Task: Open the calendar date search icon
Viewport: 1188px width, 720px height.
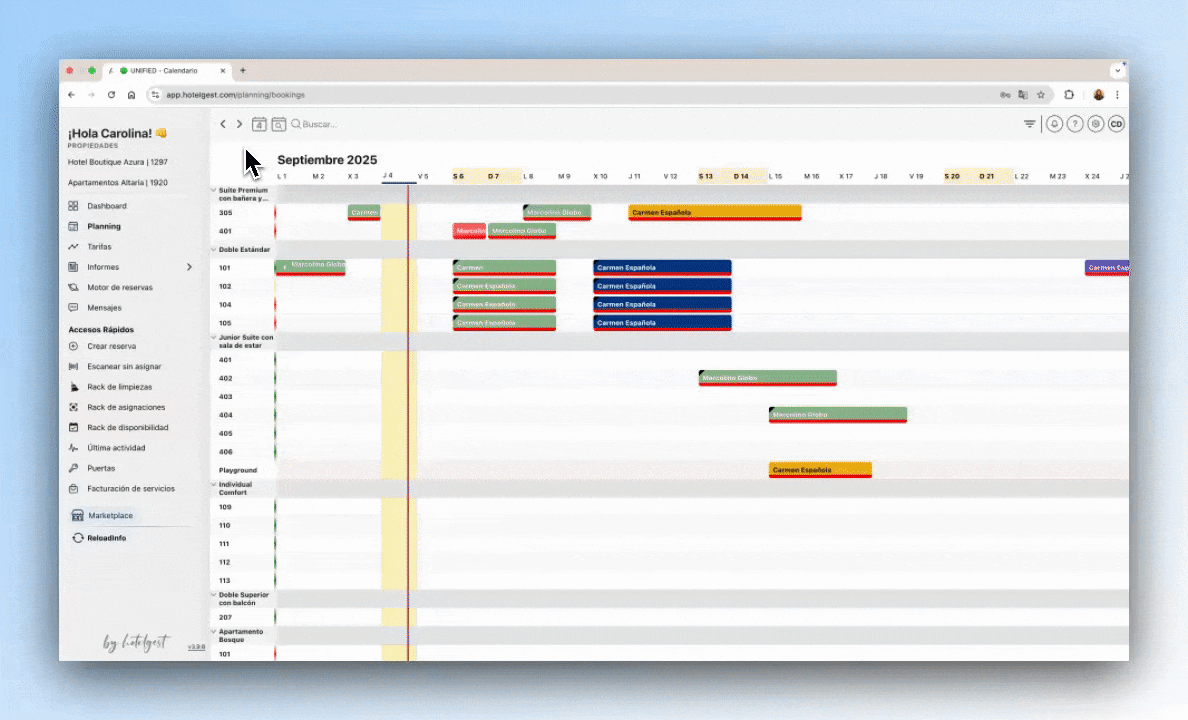Action: tap(279, 124)
